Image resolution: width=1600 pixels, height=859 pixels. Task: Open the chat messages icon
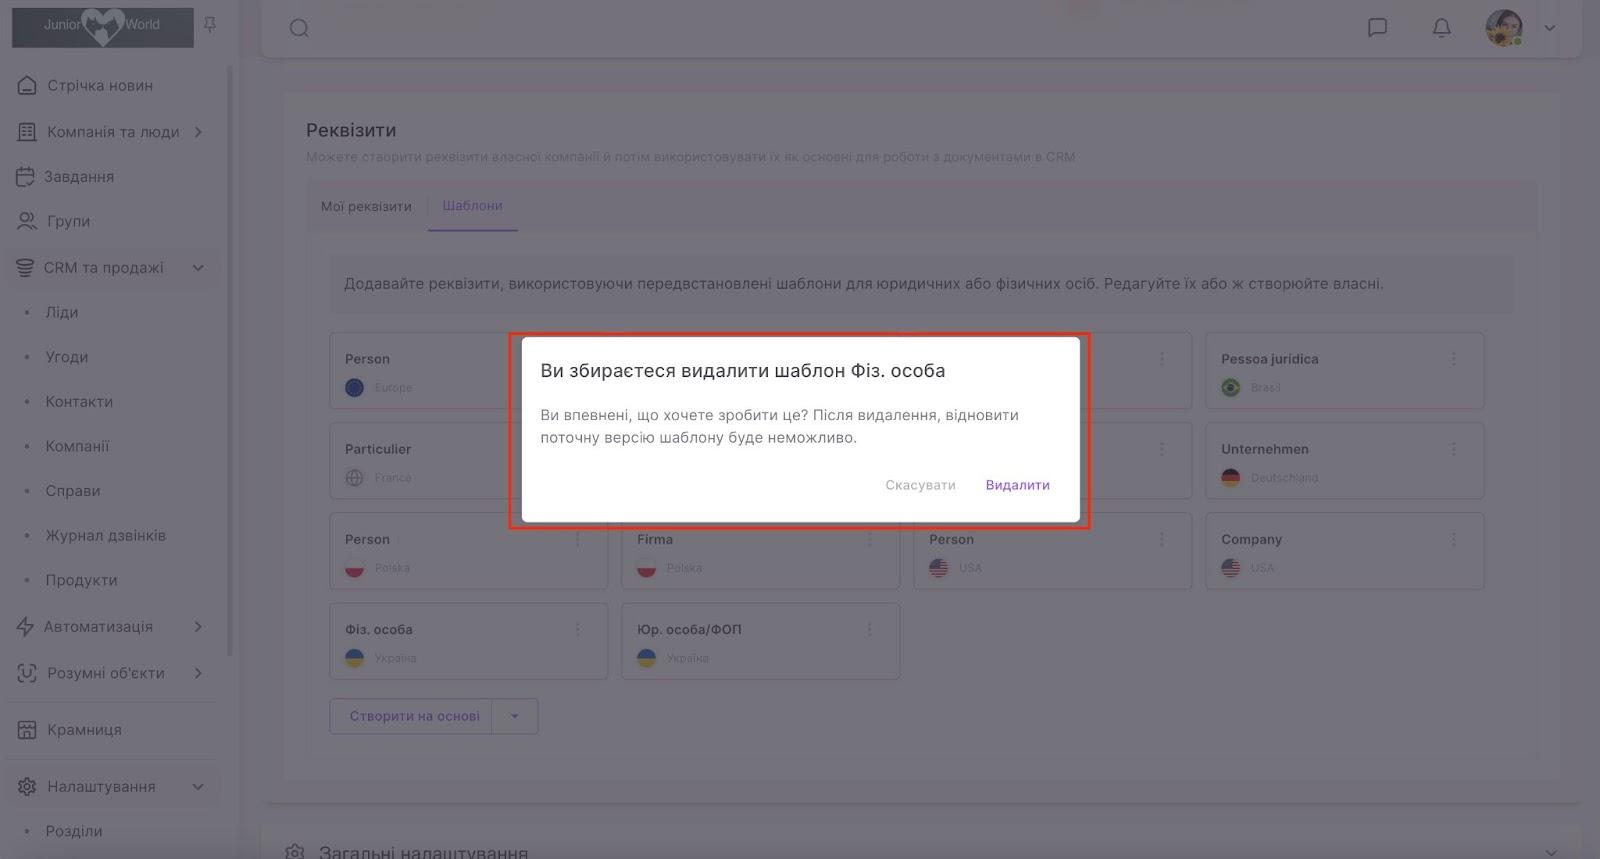pyautogui.click(x=1377, y=28)
